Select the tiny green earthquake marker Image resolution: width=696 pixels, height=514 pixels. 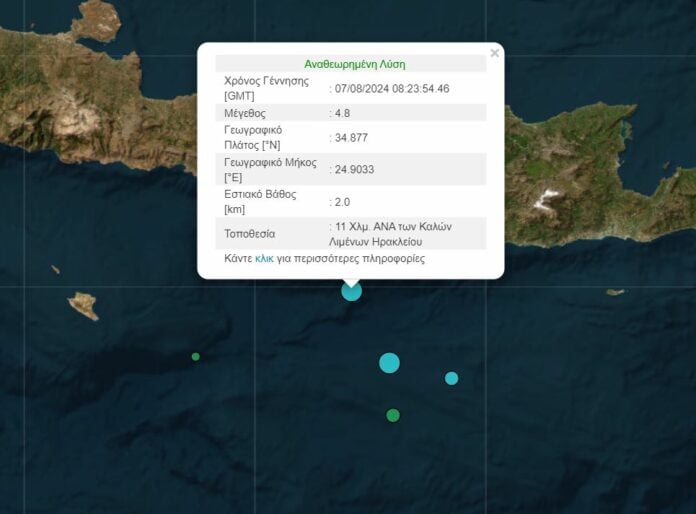[x=196, y=356]
